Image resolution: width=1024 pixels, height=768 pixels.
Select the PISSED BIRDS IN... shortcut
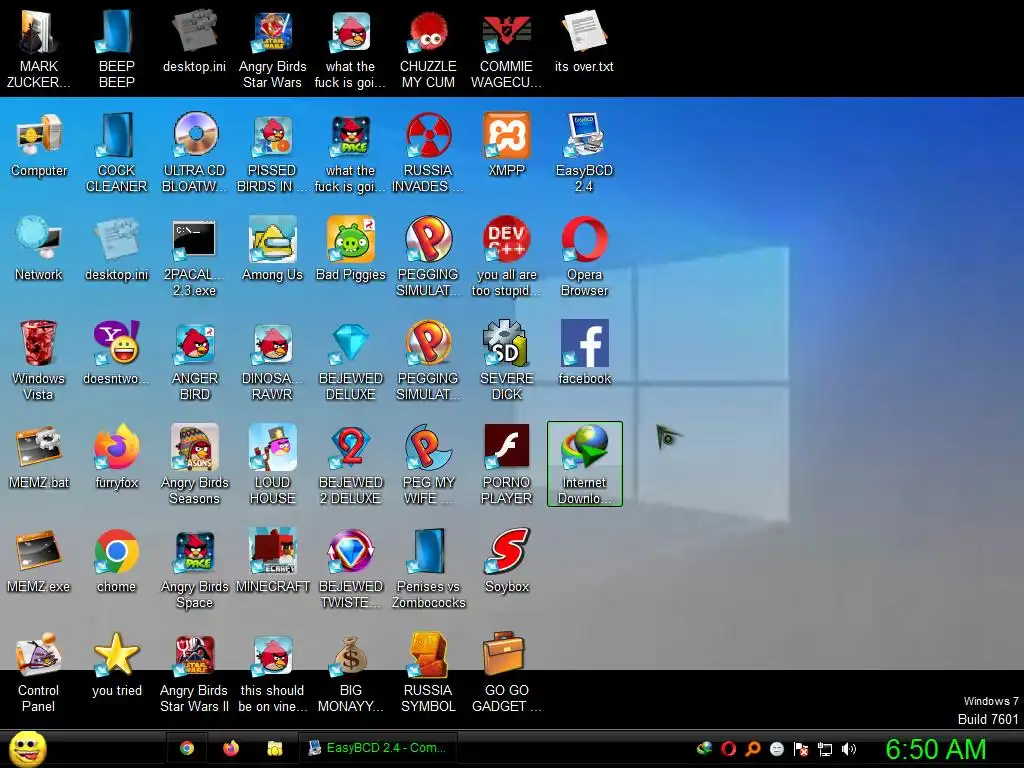tap(272, 153)
